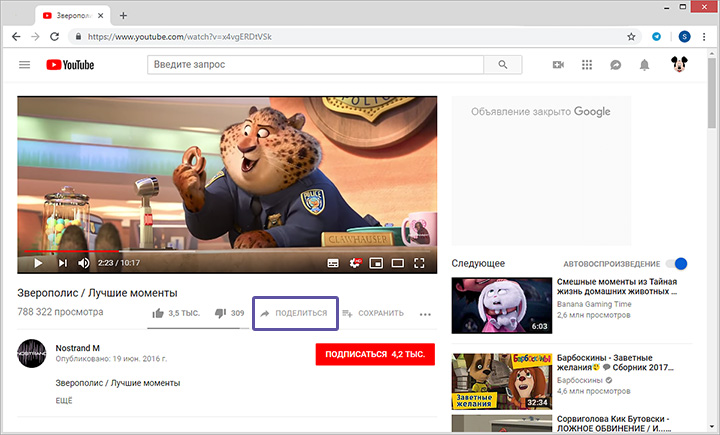Click the magnifier search button
The width and height of the screenshot is (720, 435).
coord(503,65)
